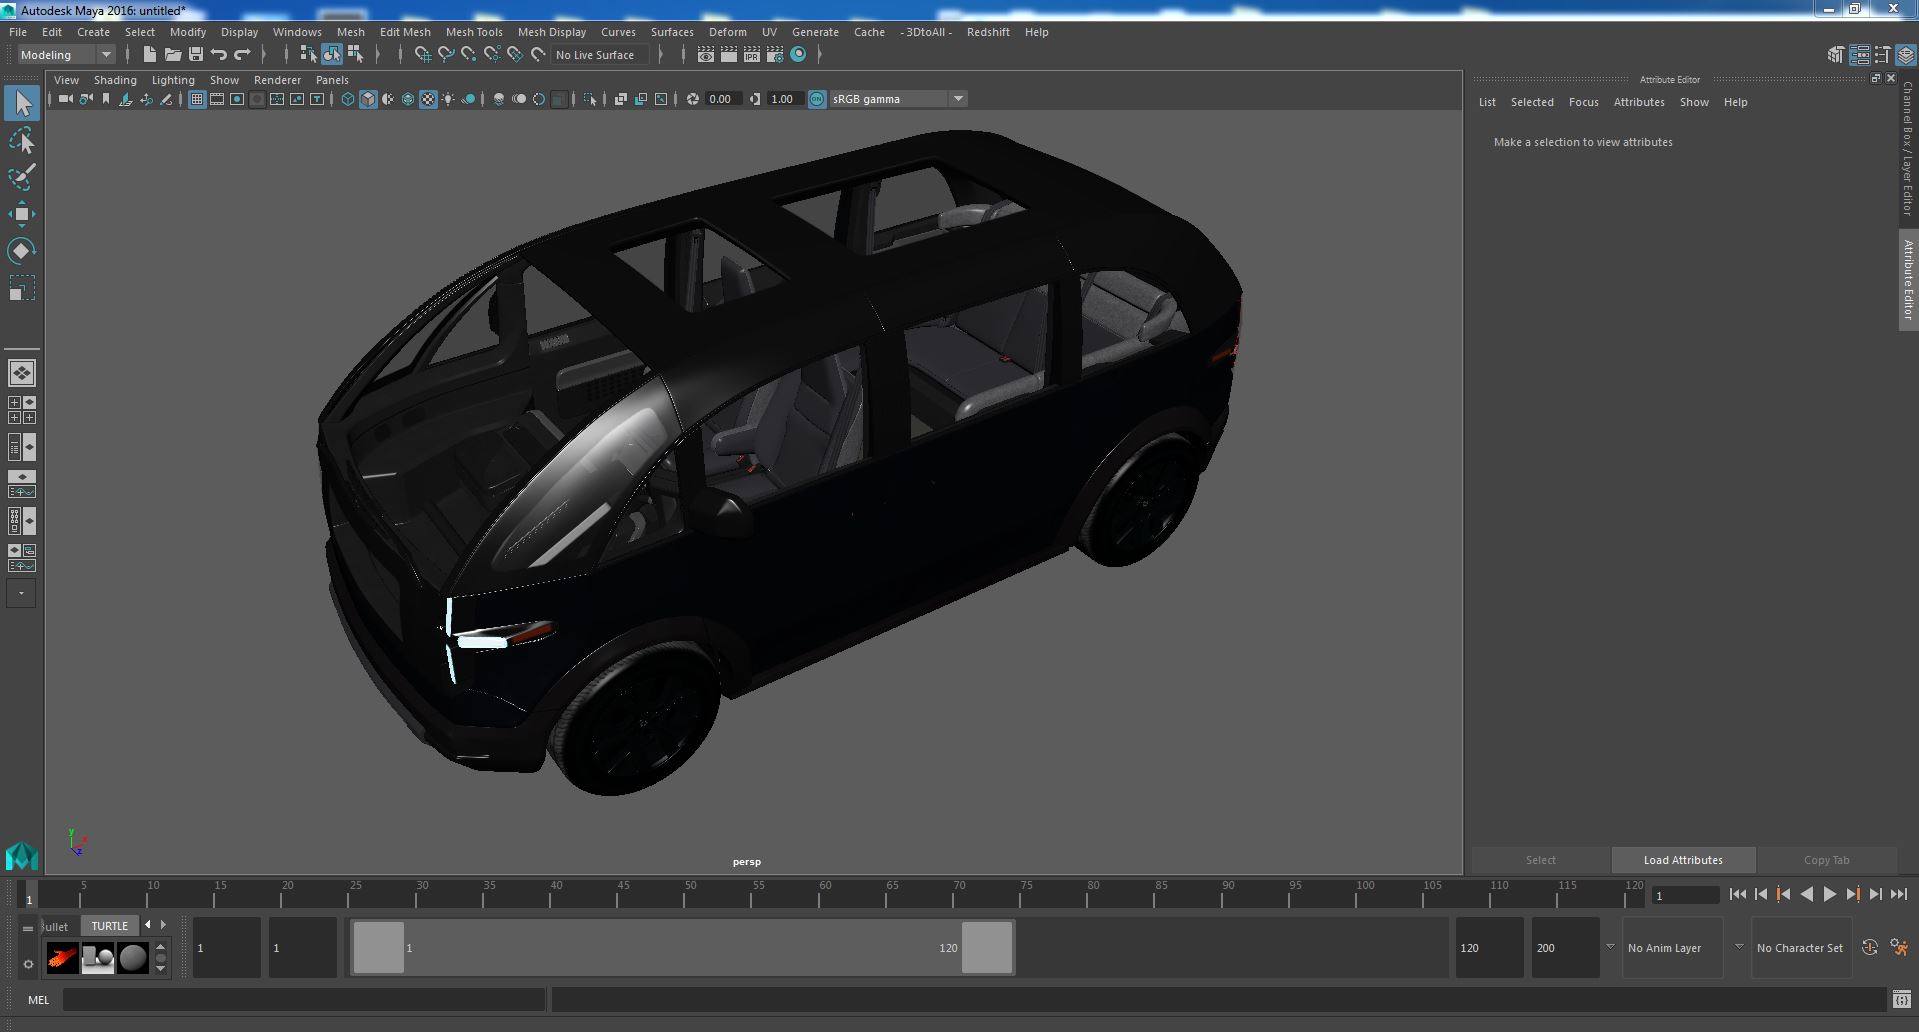
Task: Click select camera icon in viewport
Action: point(65,99)
